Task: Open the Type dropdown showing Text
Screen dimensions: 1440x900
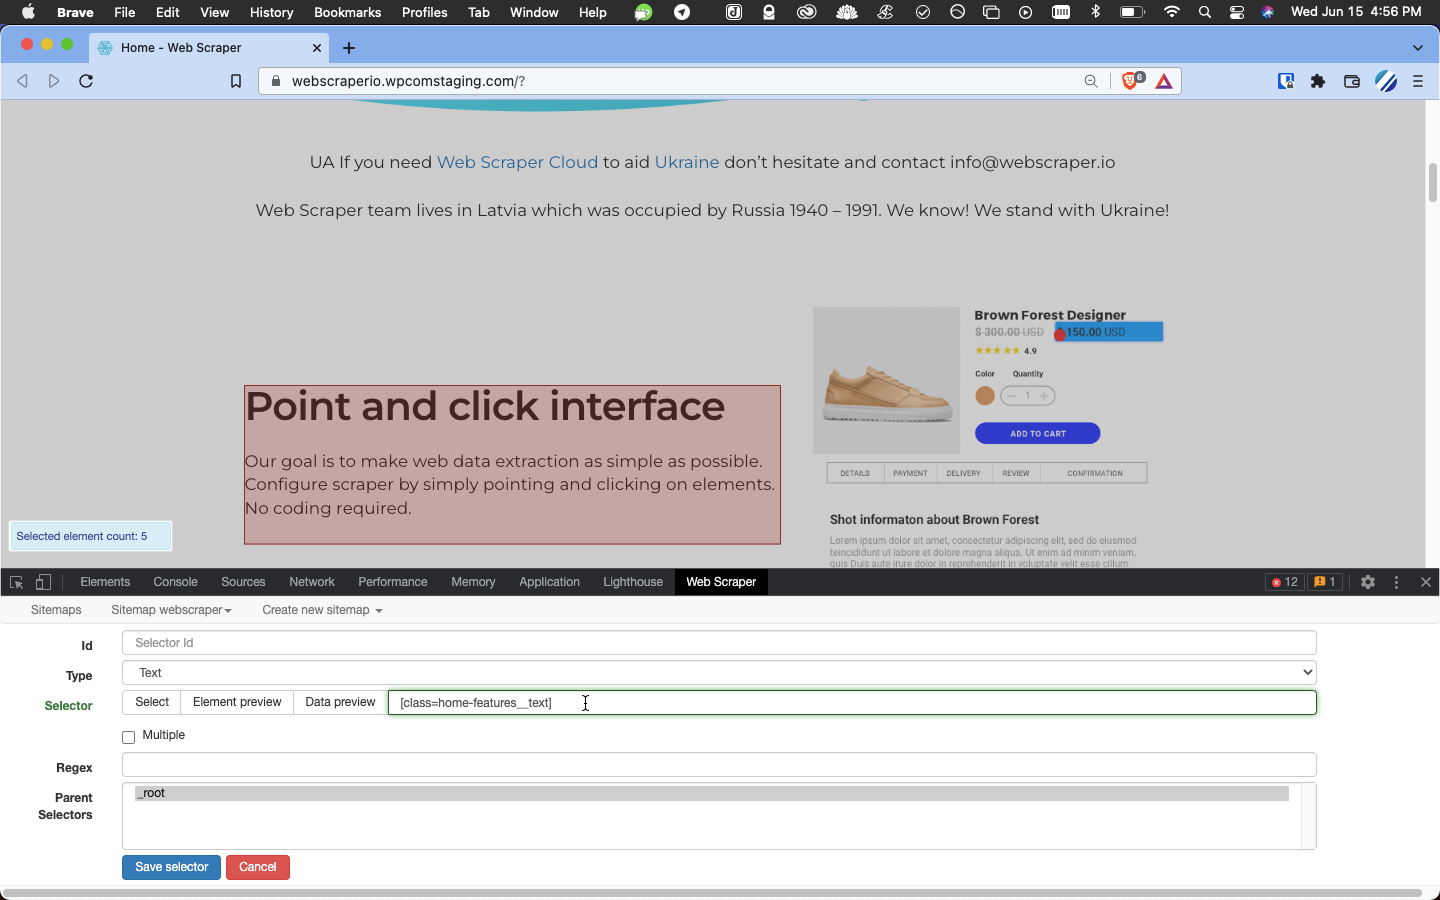Action: point(718,673)
